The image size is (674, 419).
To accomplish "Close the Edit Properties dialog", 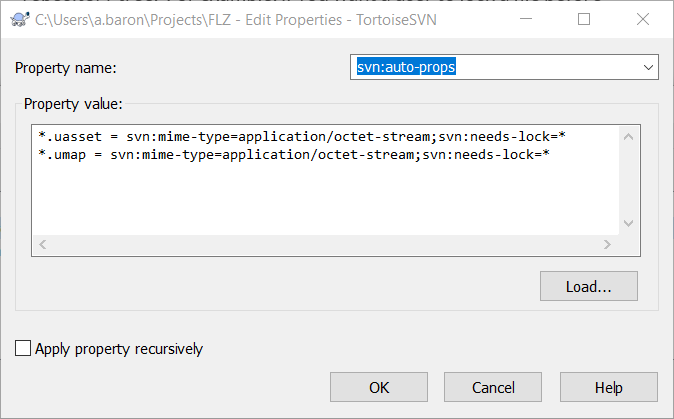I will coord(643,19).
